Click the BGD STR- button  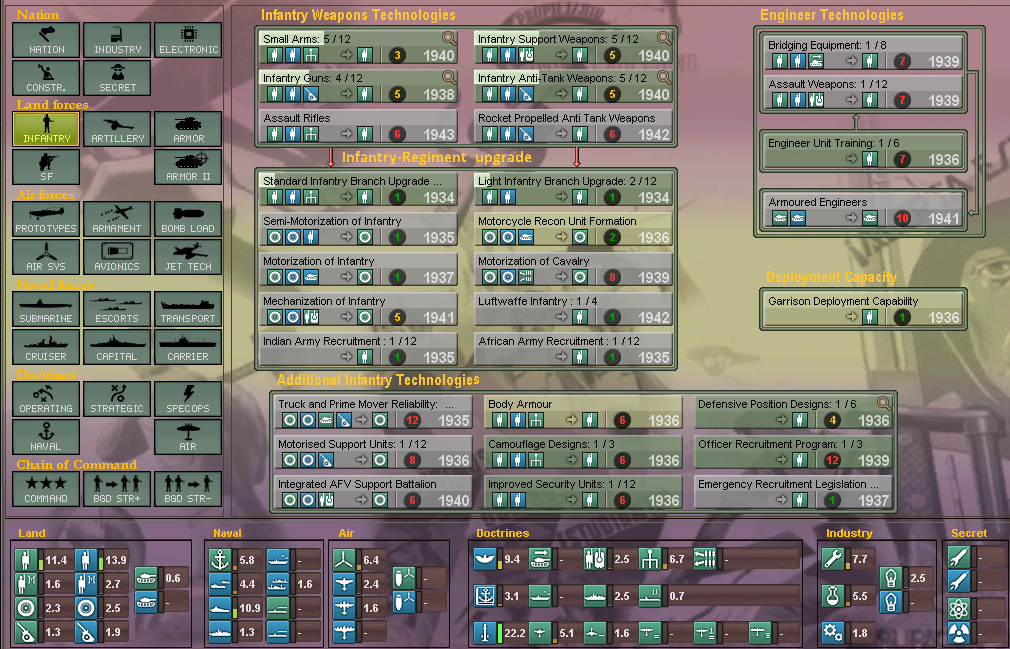pyautogui.click(x=188, y=489)
